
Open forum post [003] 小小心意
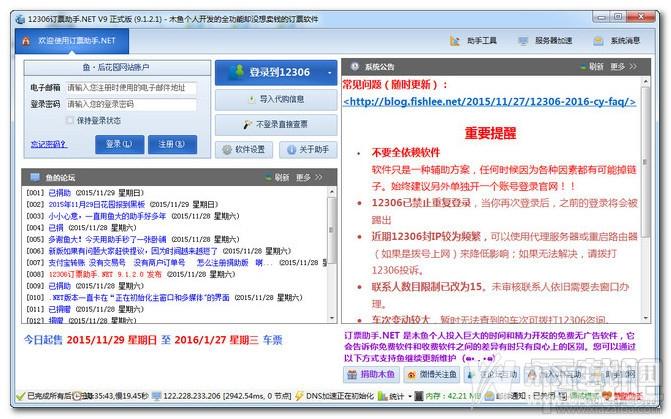coord(107,216)
